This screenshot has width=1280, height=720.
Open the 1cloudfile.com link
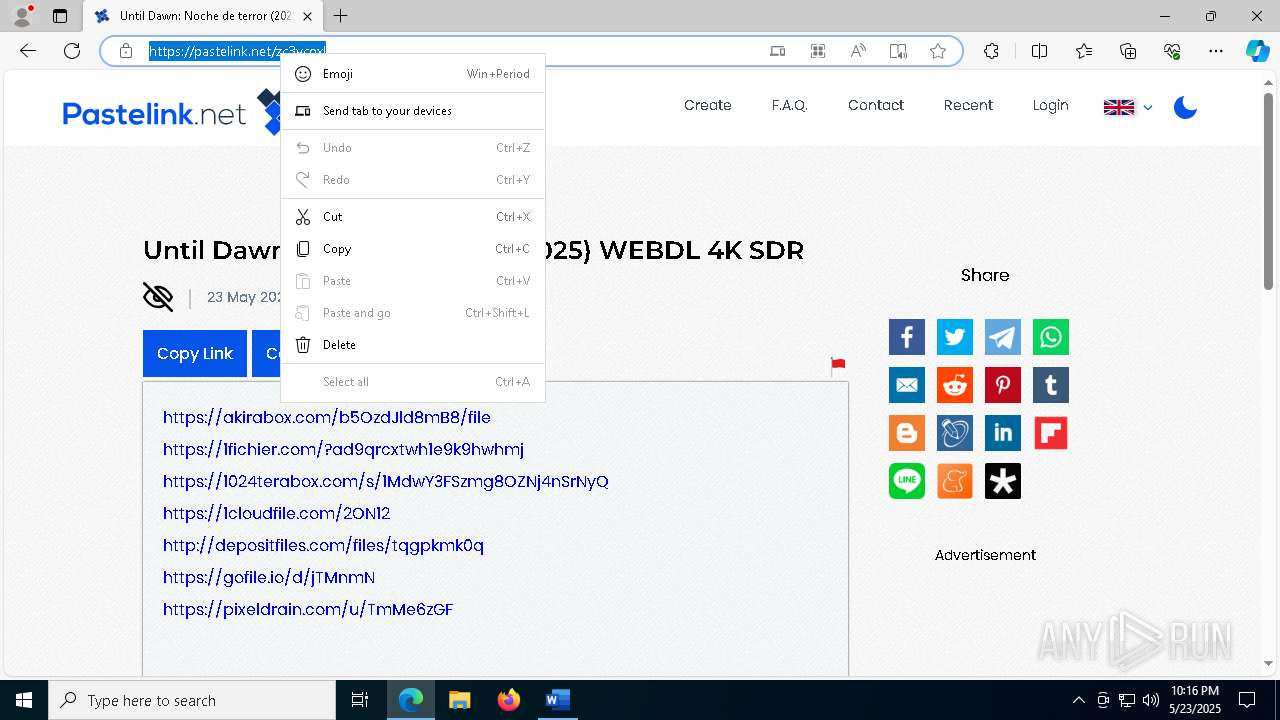[x=276, y=513]
